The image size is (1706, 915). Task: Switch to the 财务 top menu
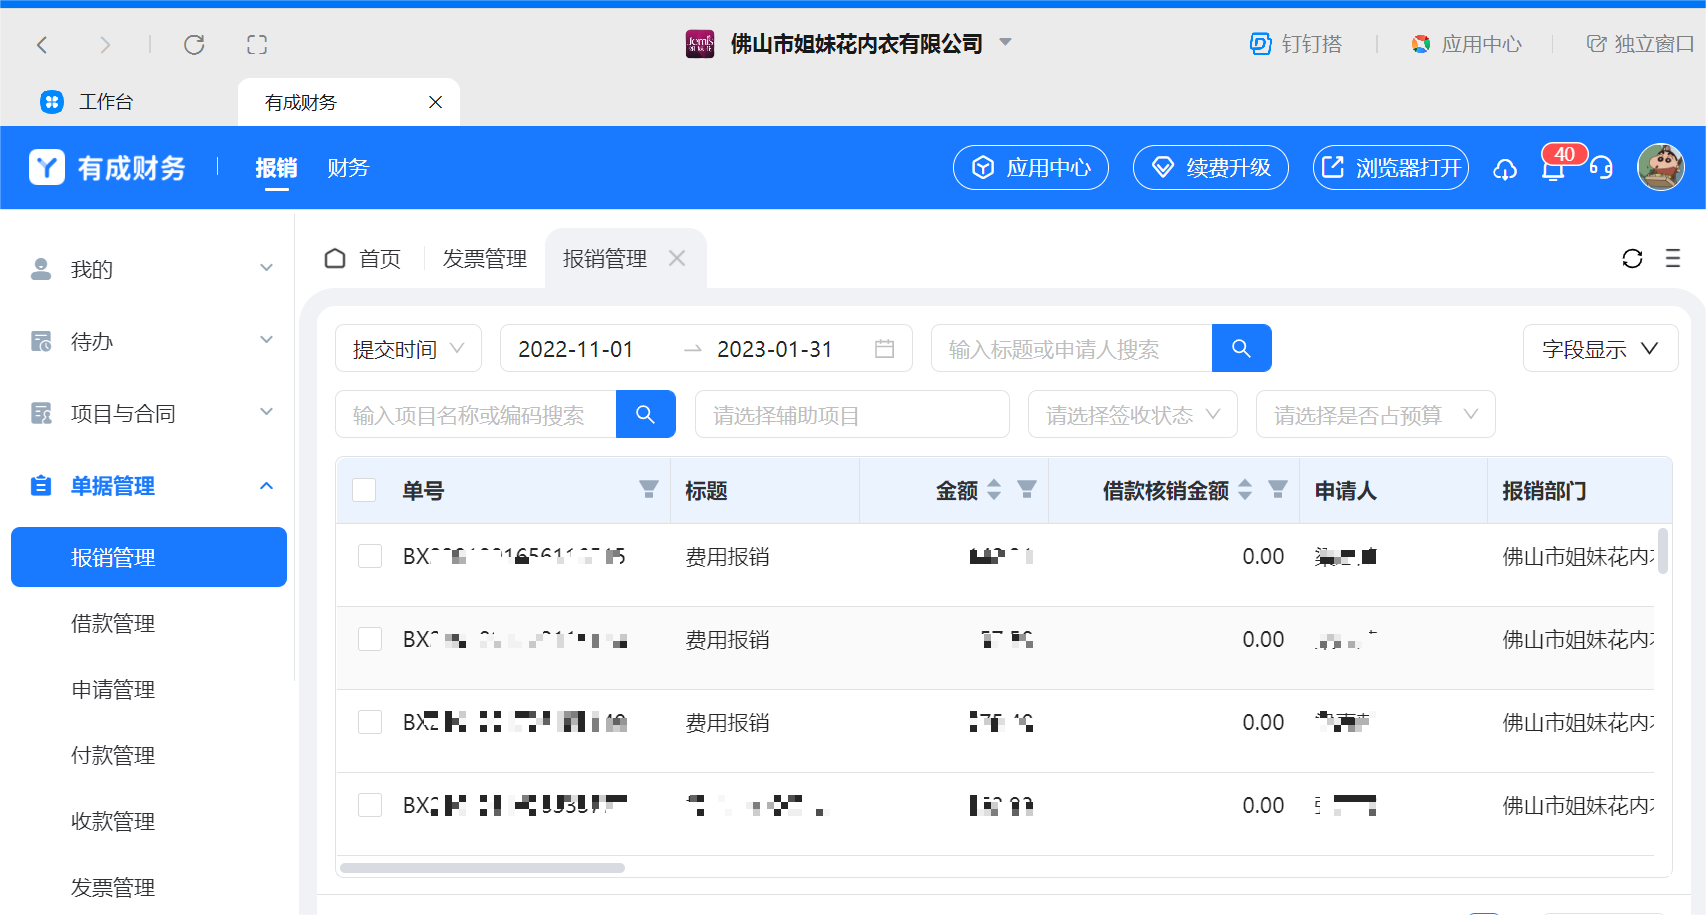click(348, 168)
